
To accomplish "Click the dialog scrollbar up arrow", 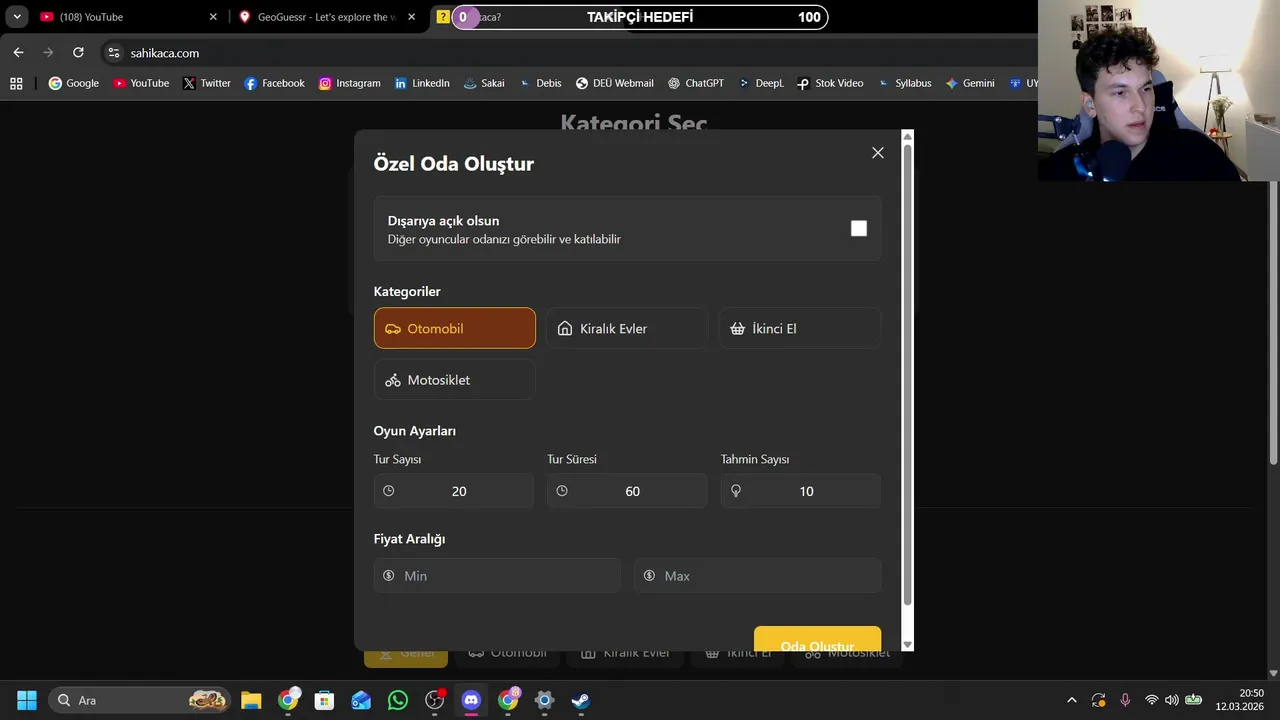I will [908, 136].
